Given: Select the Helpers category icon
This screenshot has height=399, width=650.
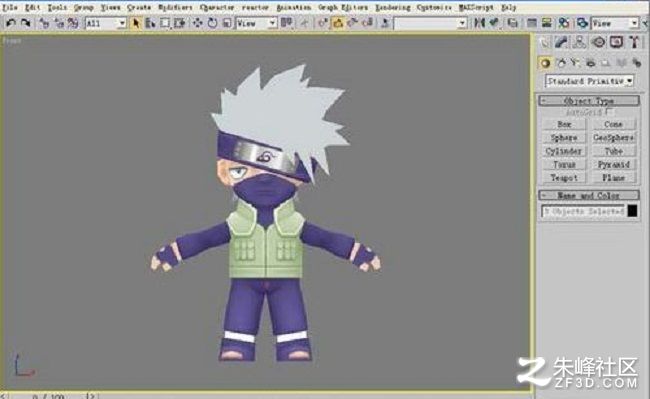Looking at the screenshot, I should [605, 63].
